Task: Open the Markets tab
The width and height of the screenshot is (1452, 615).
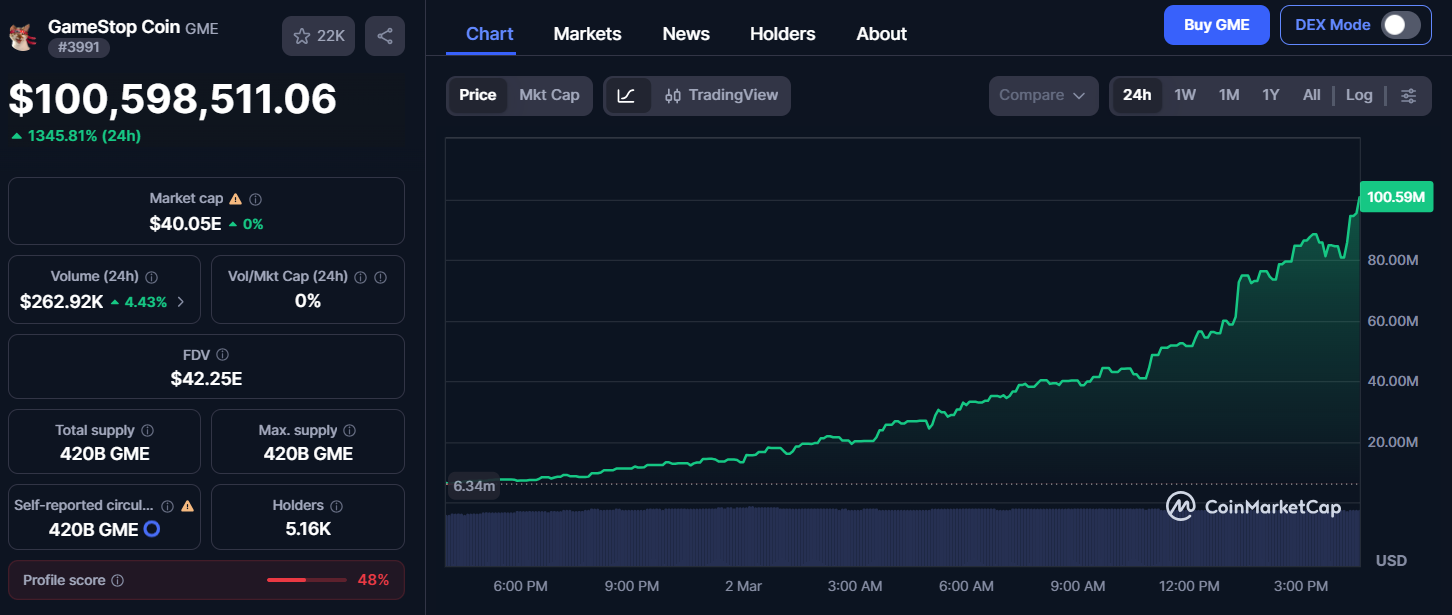Action: click(588, 34)
